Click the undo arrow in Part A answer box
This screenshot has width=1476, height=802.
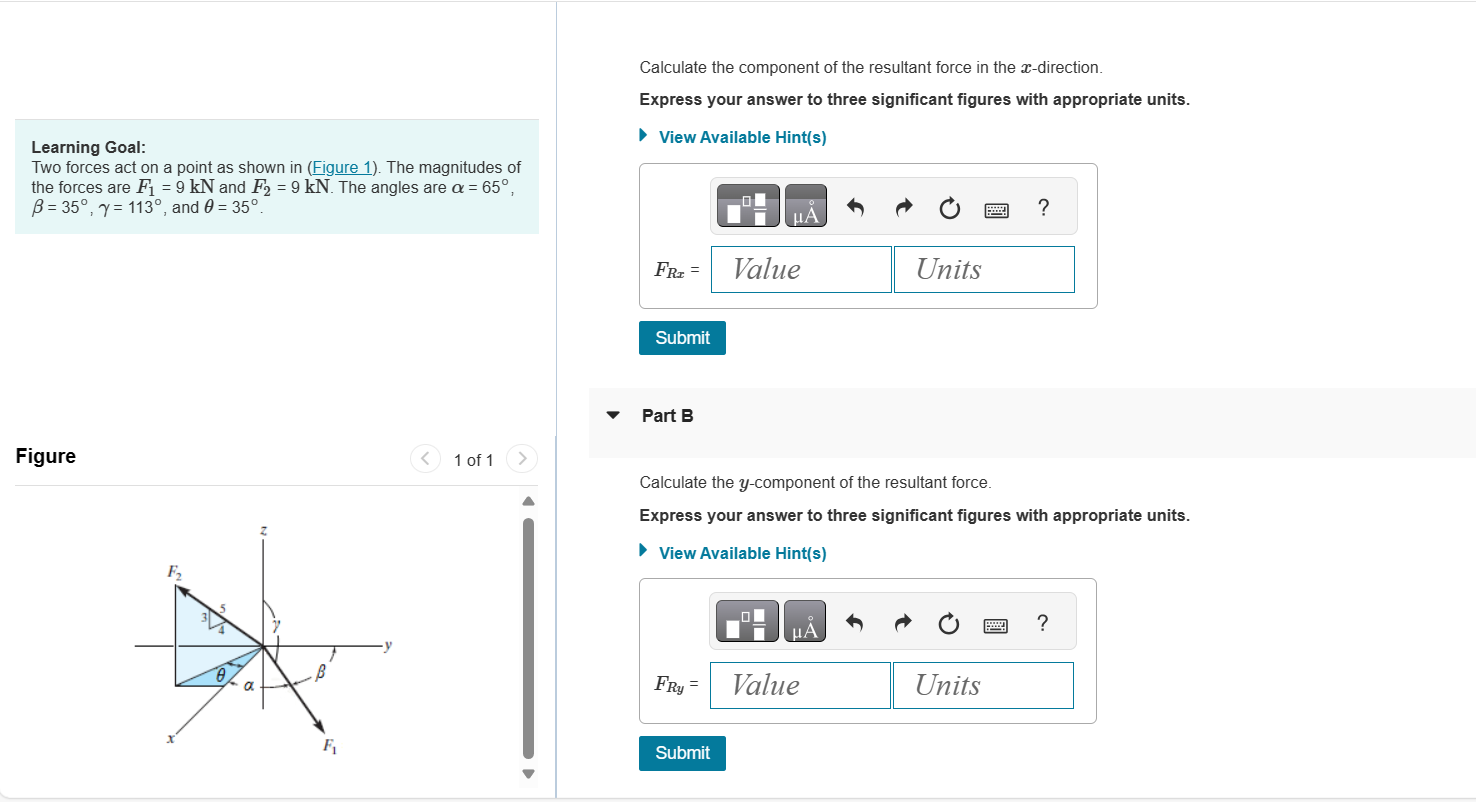[855, 208]
